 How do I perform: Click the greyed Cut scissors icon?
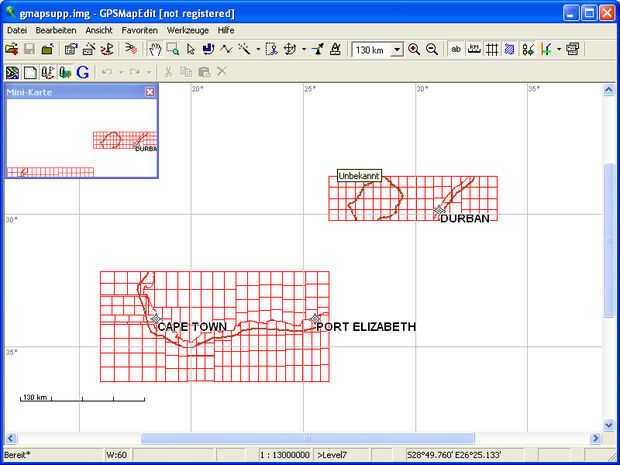pyautogui.click(x=168, y=72)
